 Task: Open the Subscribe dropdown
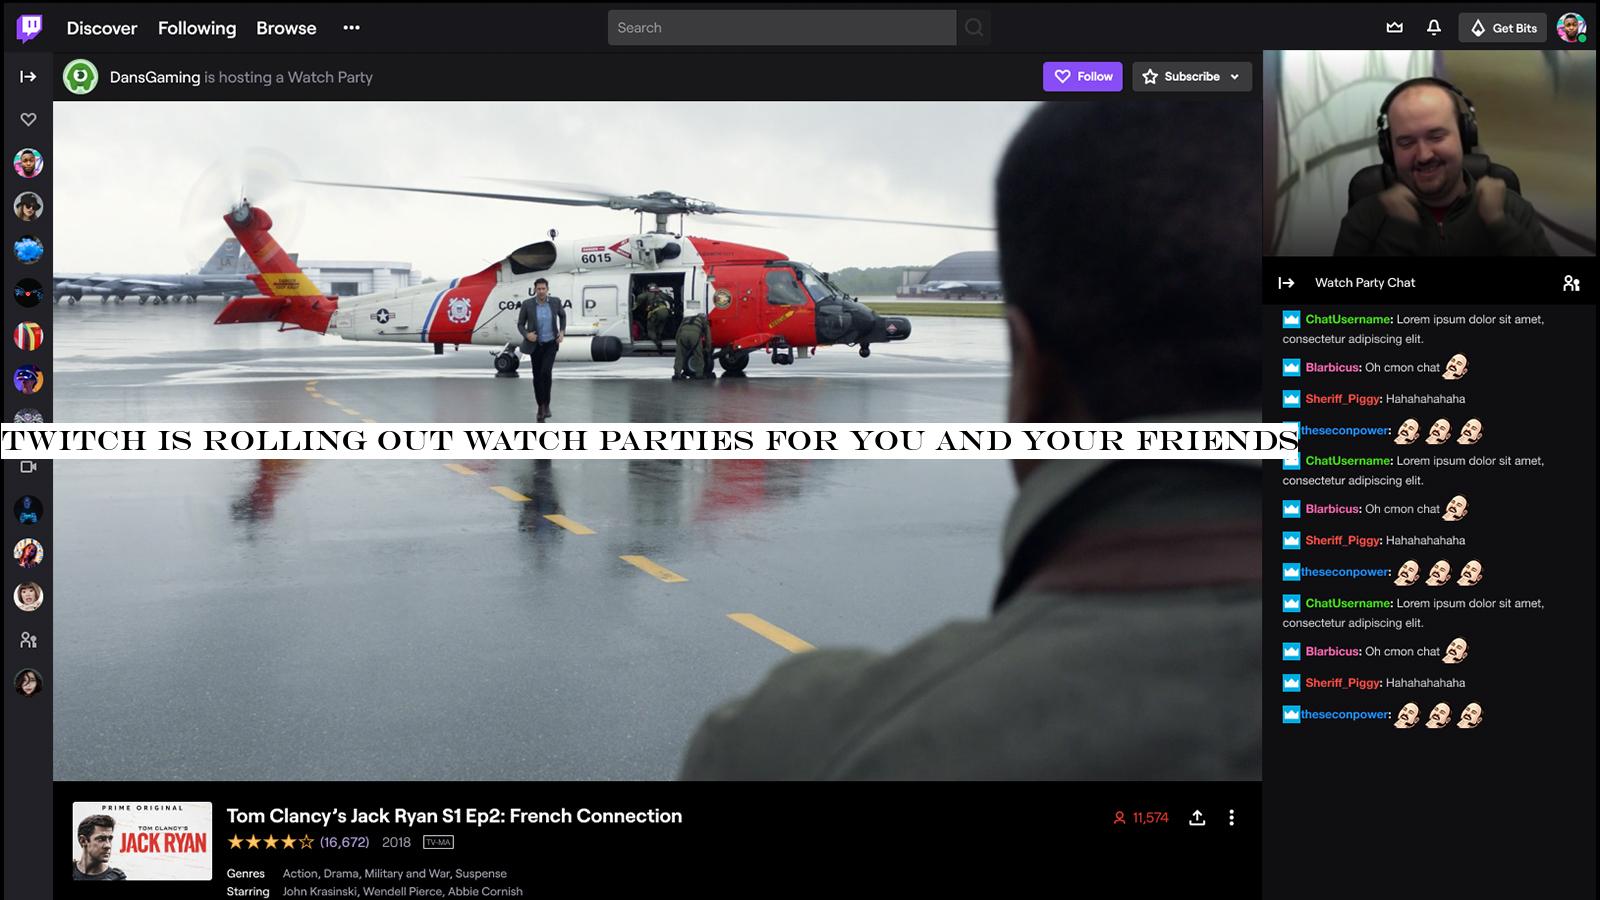1192,76
